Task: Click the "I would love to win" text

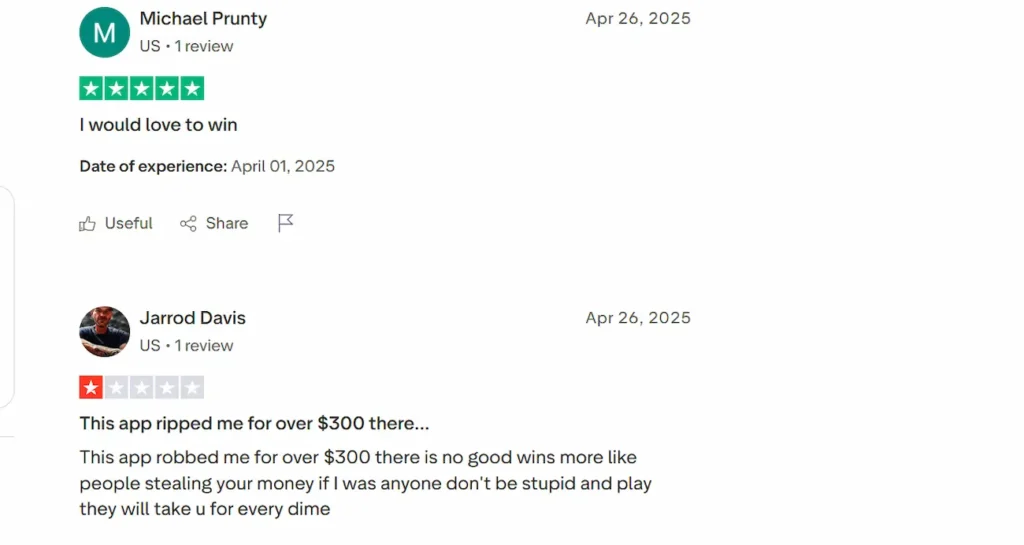Action: [x=158, y=125]
